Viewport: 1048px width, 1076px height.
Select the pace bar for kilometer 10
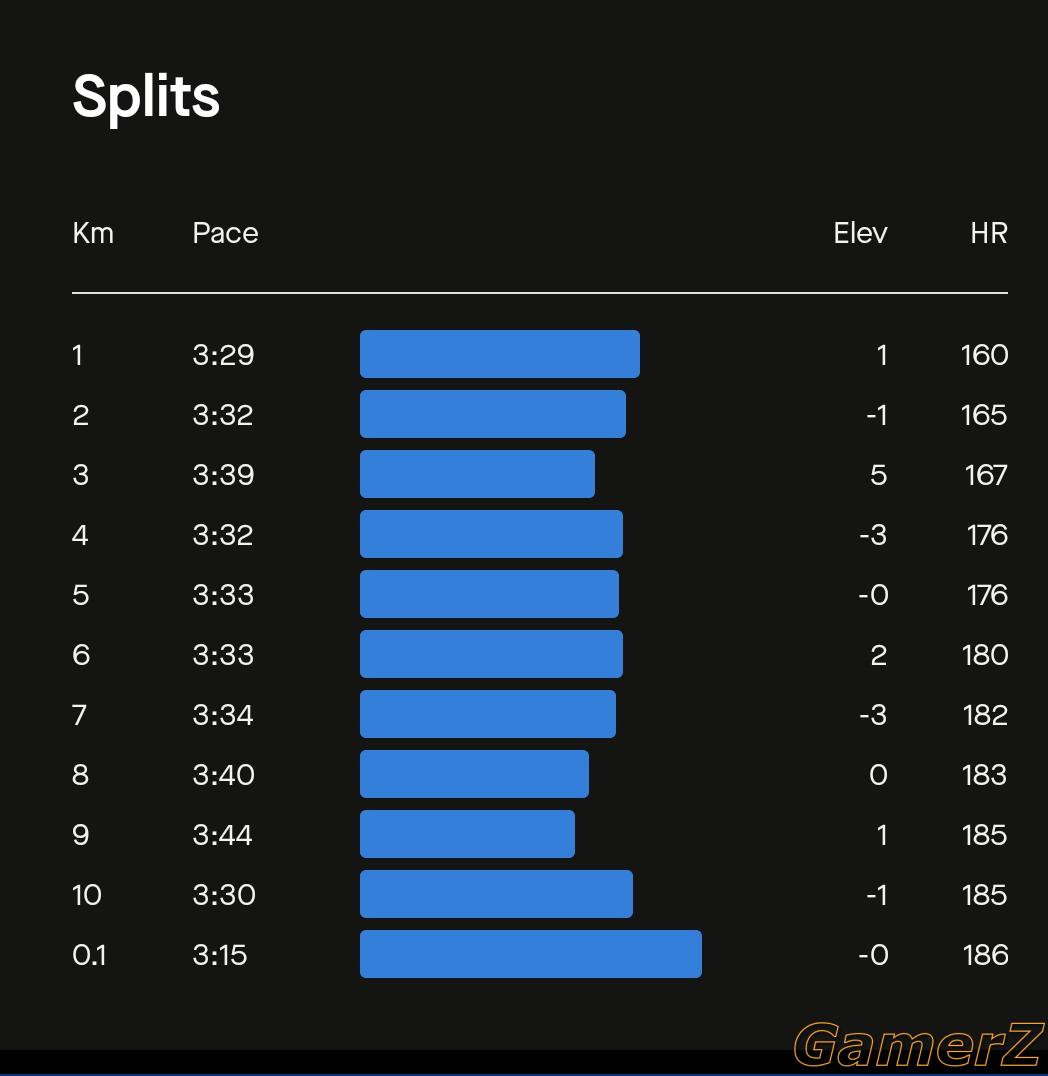[496, 894]
